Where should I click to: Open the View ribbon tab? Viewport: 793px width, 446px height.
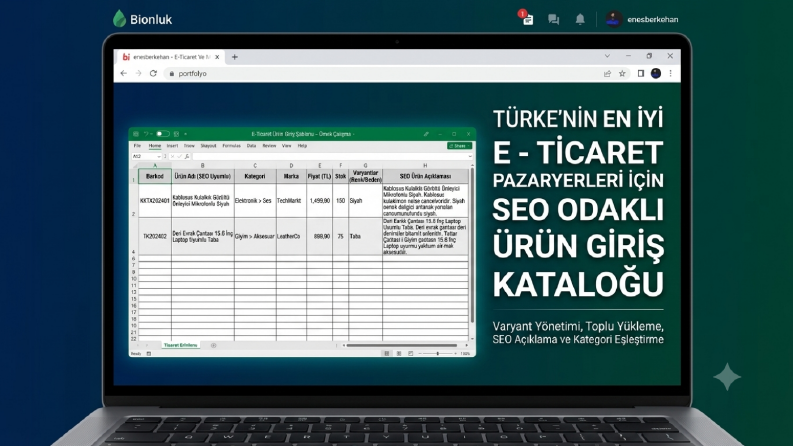286,146
